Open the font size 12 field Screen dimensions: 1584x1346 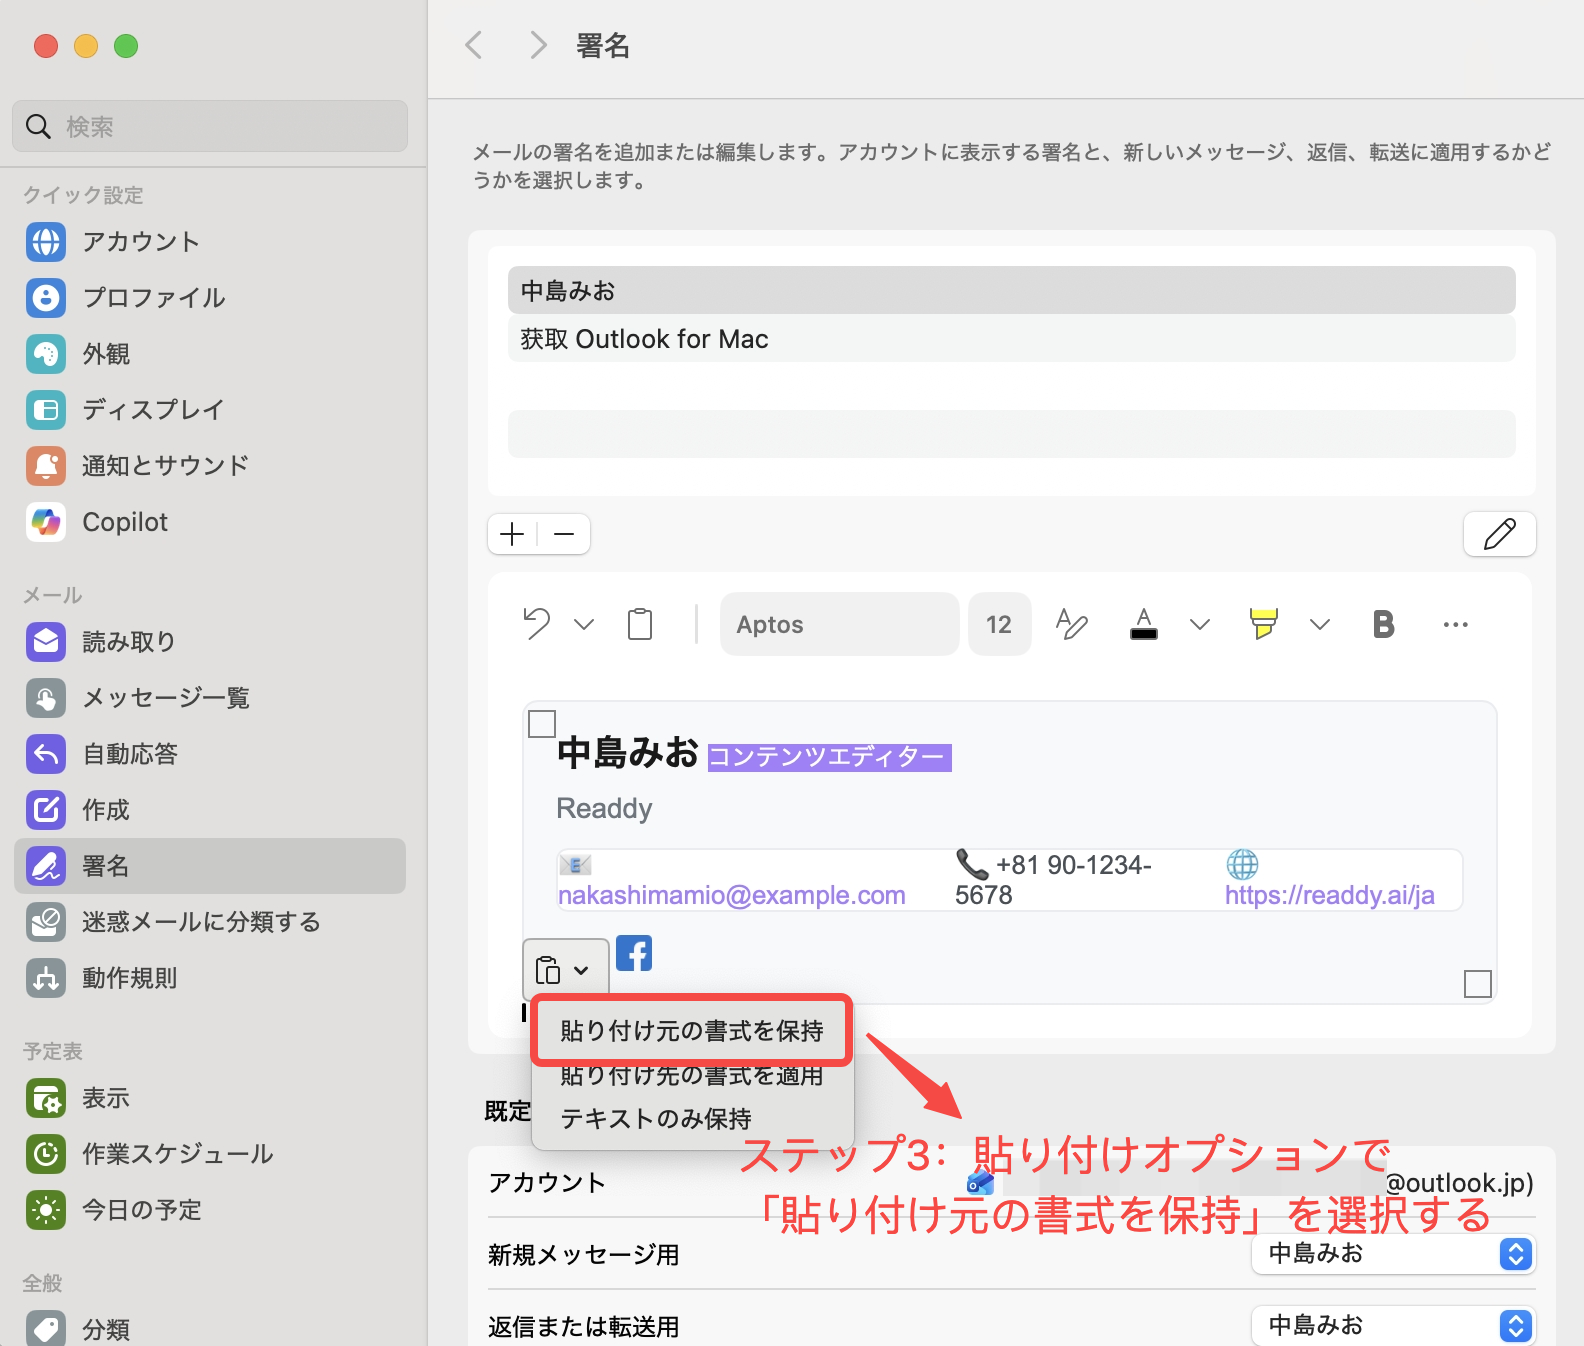(1000, 624)
